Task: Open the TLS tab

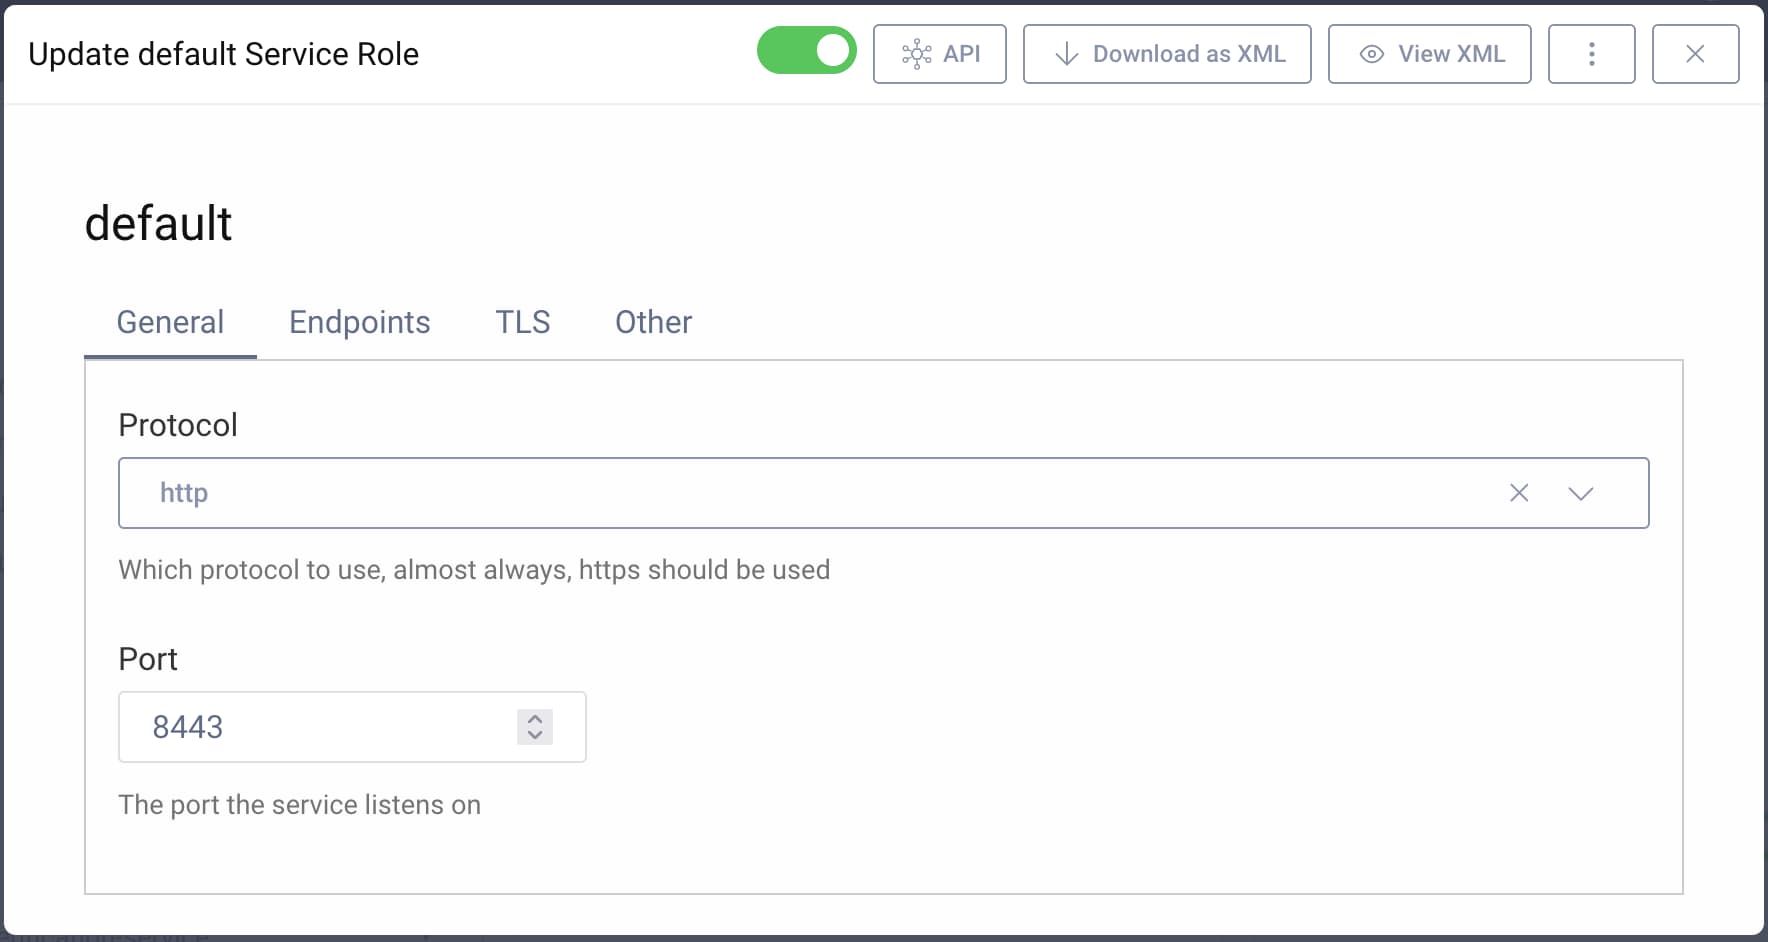Action: 522,322
